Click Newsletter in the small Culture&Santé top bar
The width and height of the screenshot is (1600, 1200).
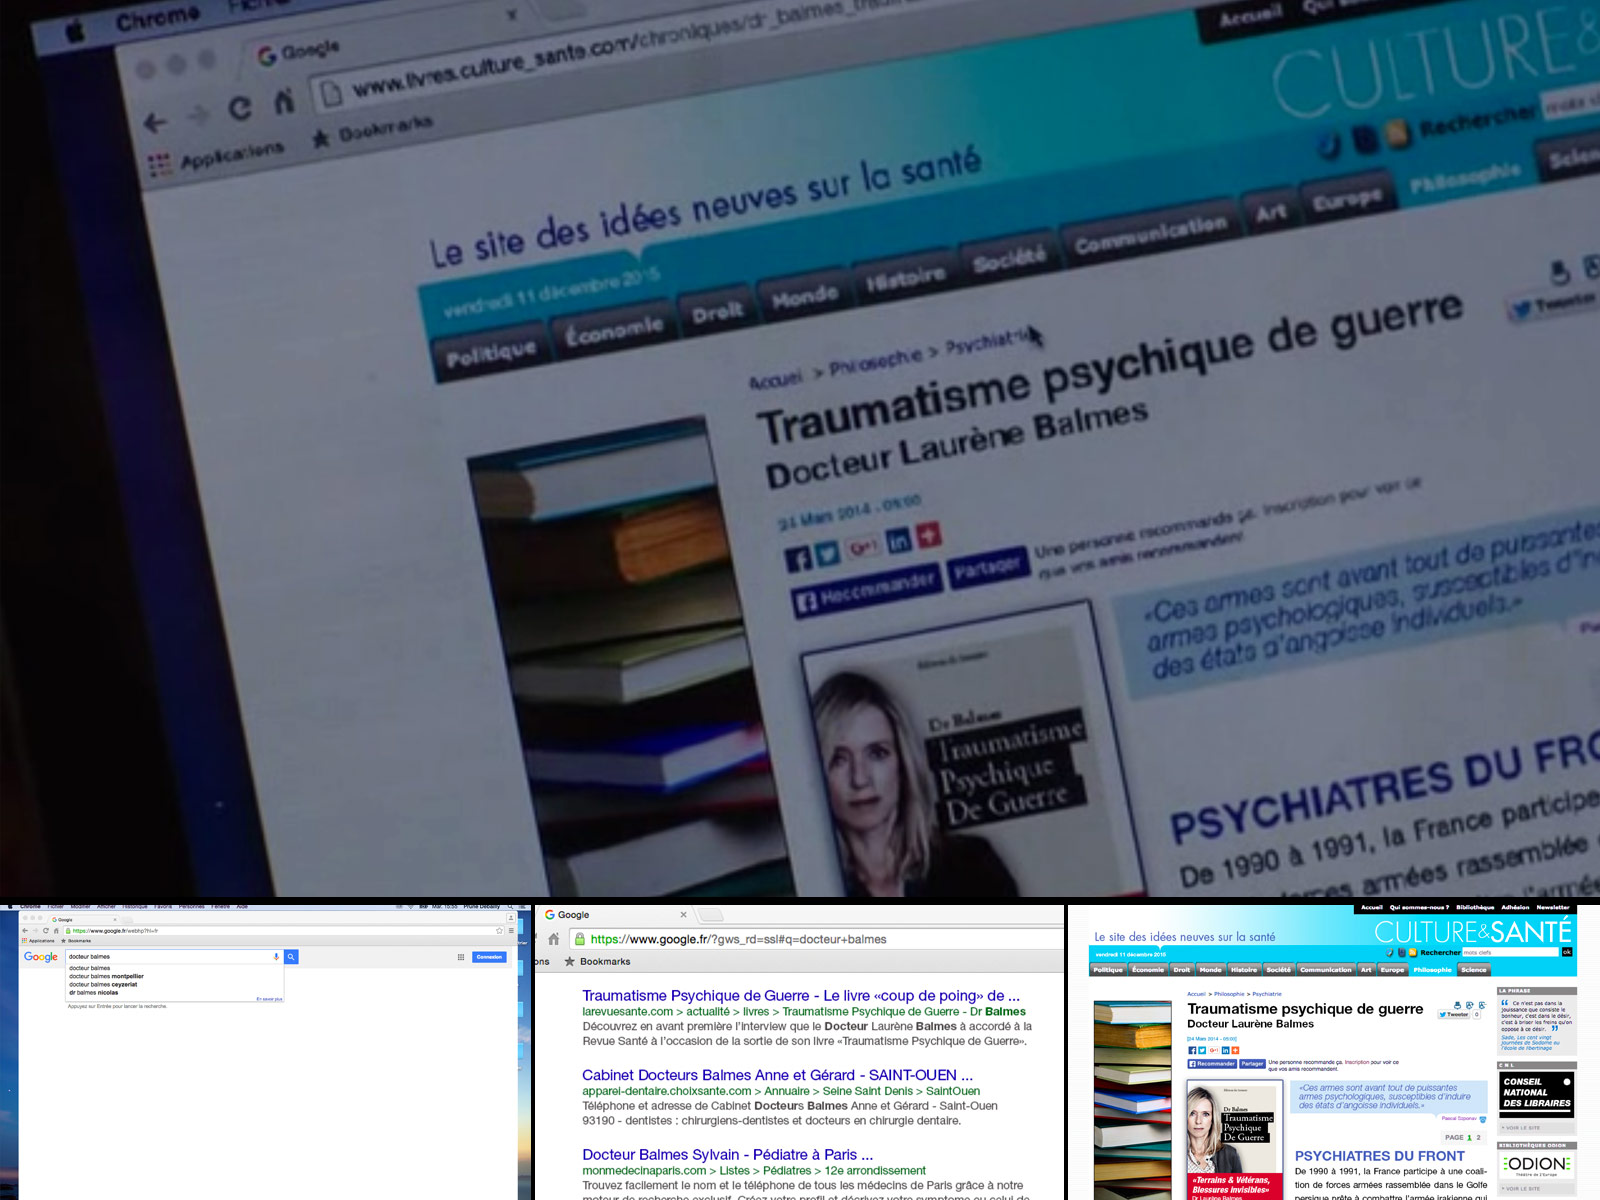tap(1553, 907)
